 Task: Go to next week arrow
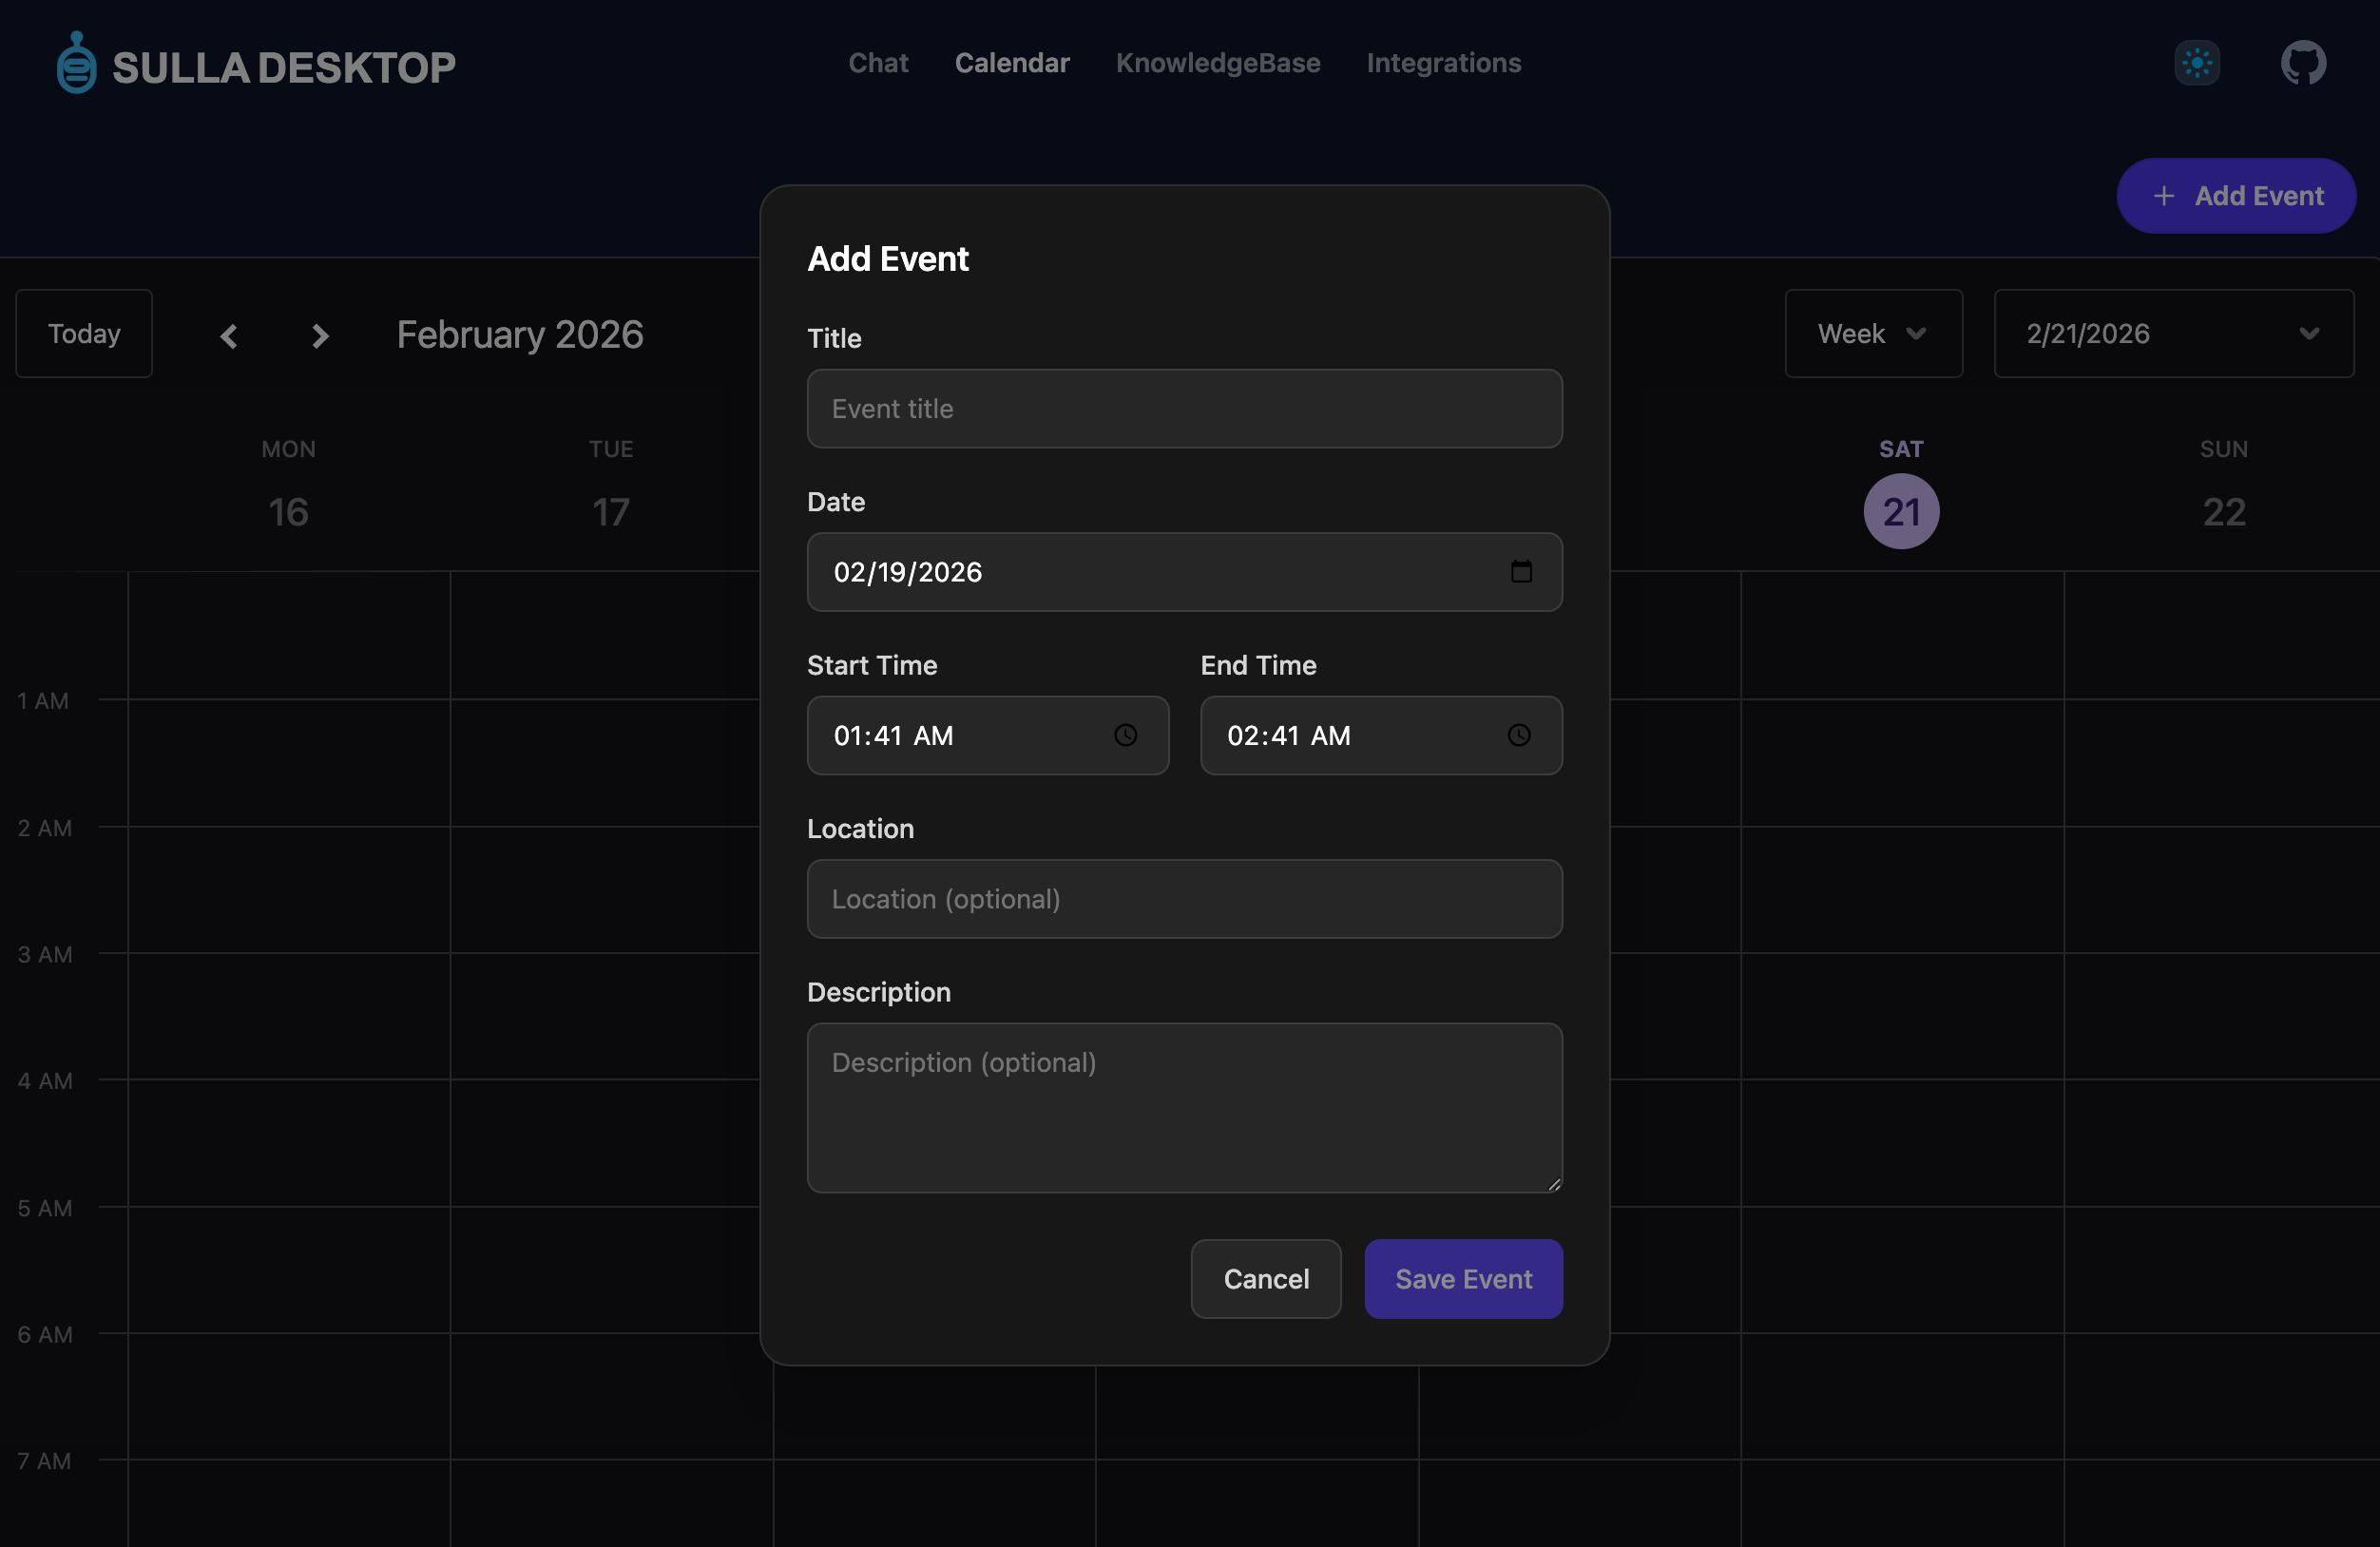320,335
